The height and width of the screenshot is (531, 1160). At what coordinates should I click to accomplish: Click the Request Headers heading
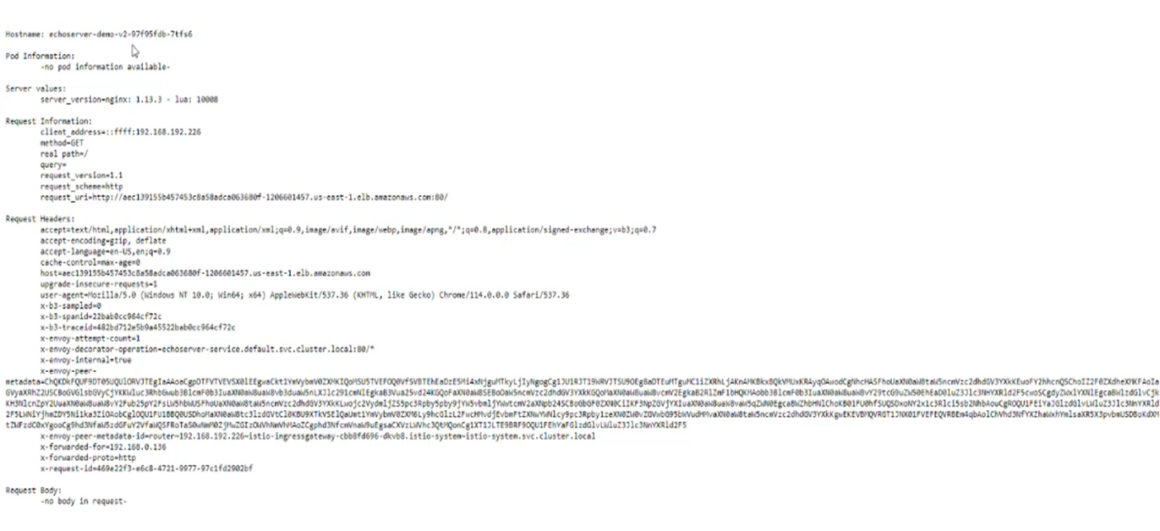point(40,219)
